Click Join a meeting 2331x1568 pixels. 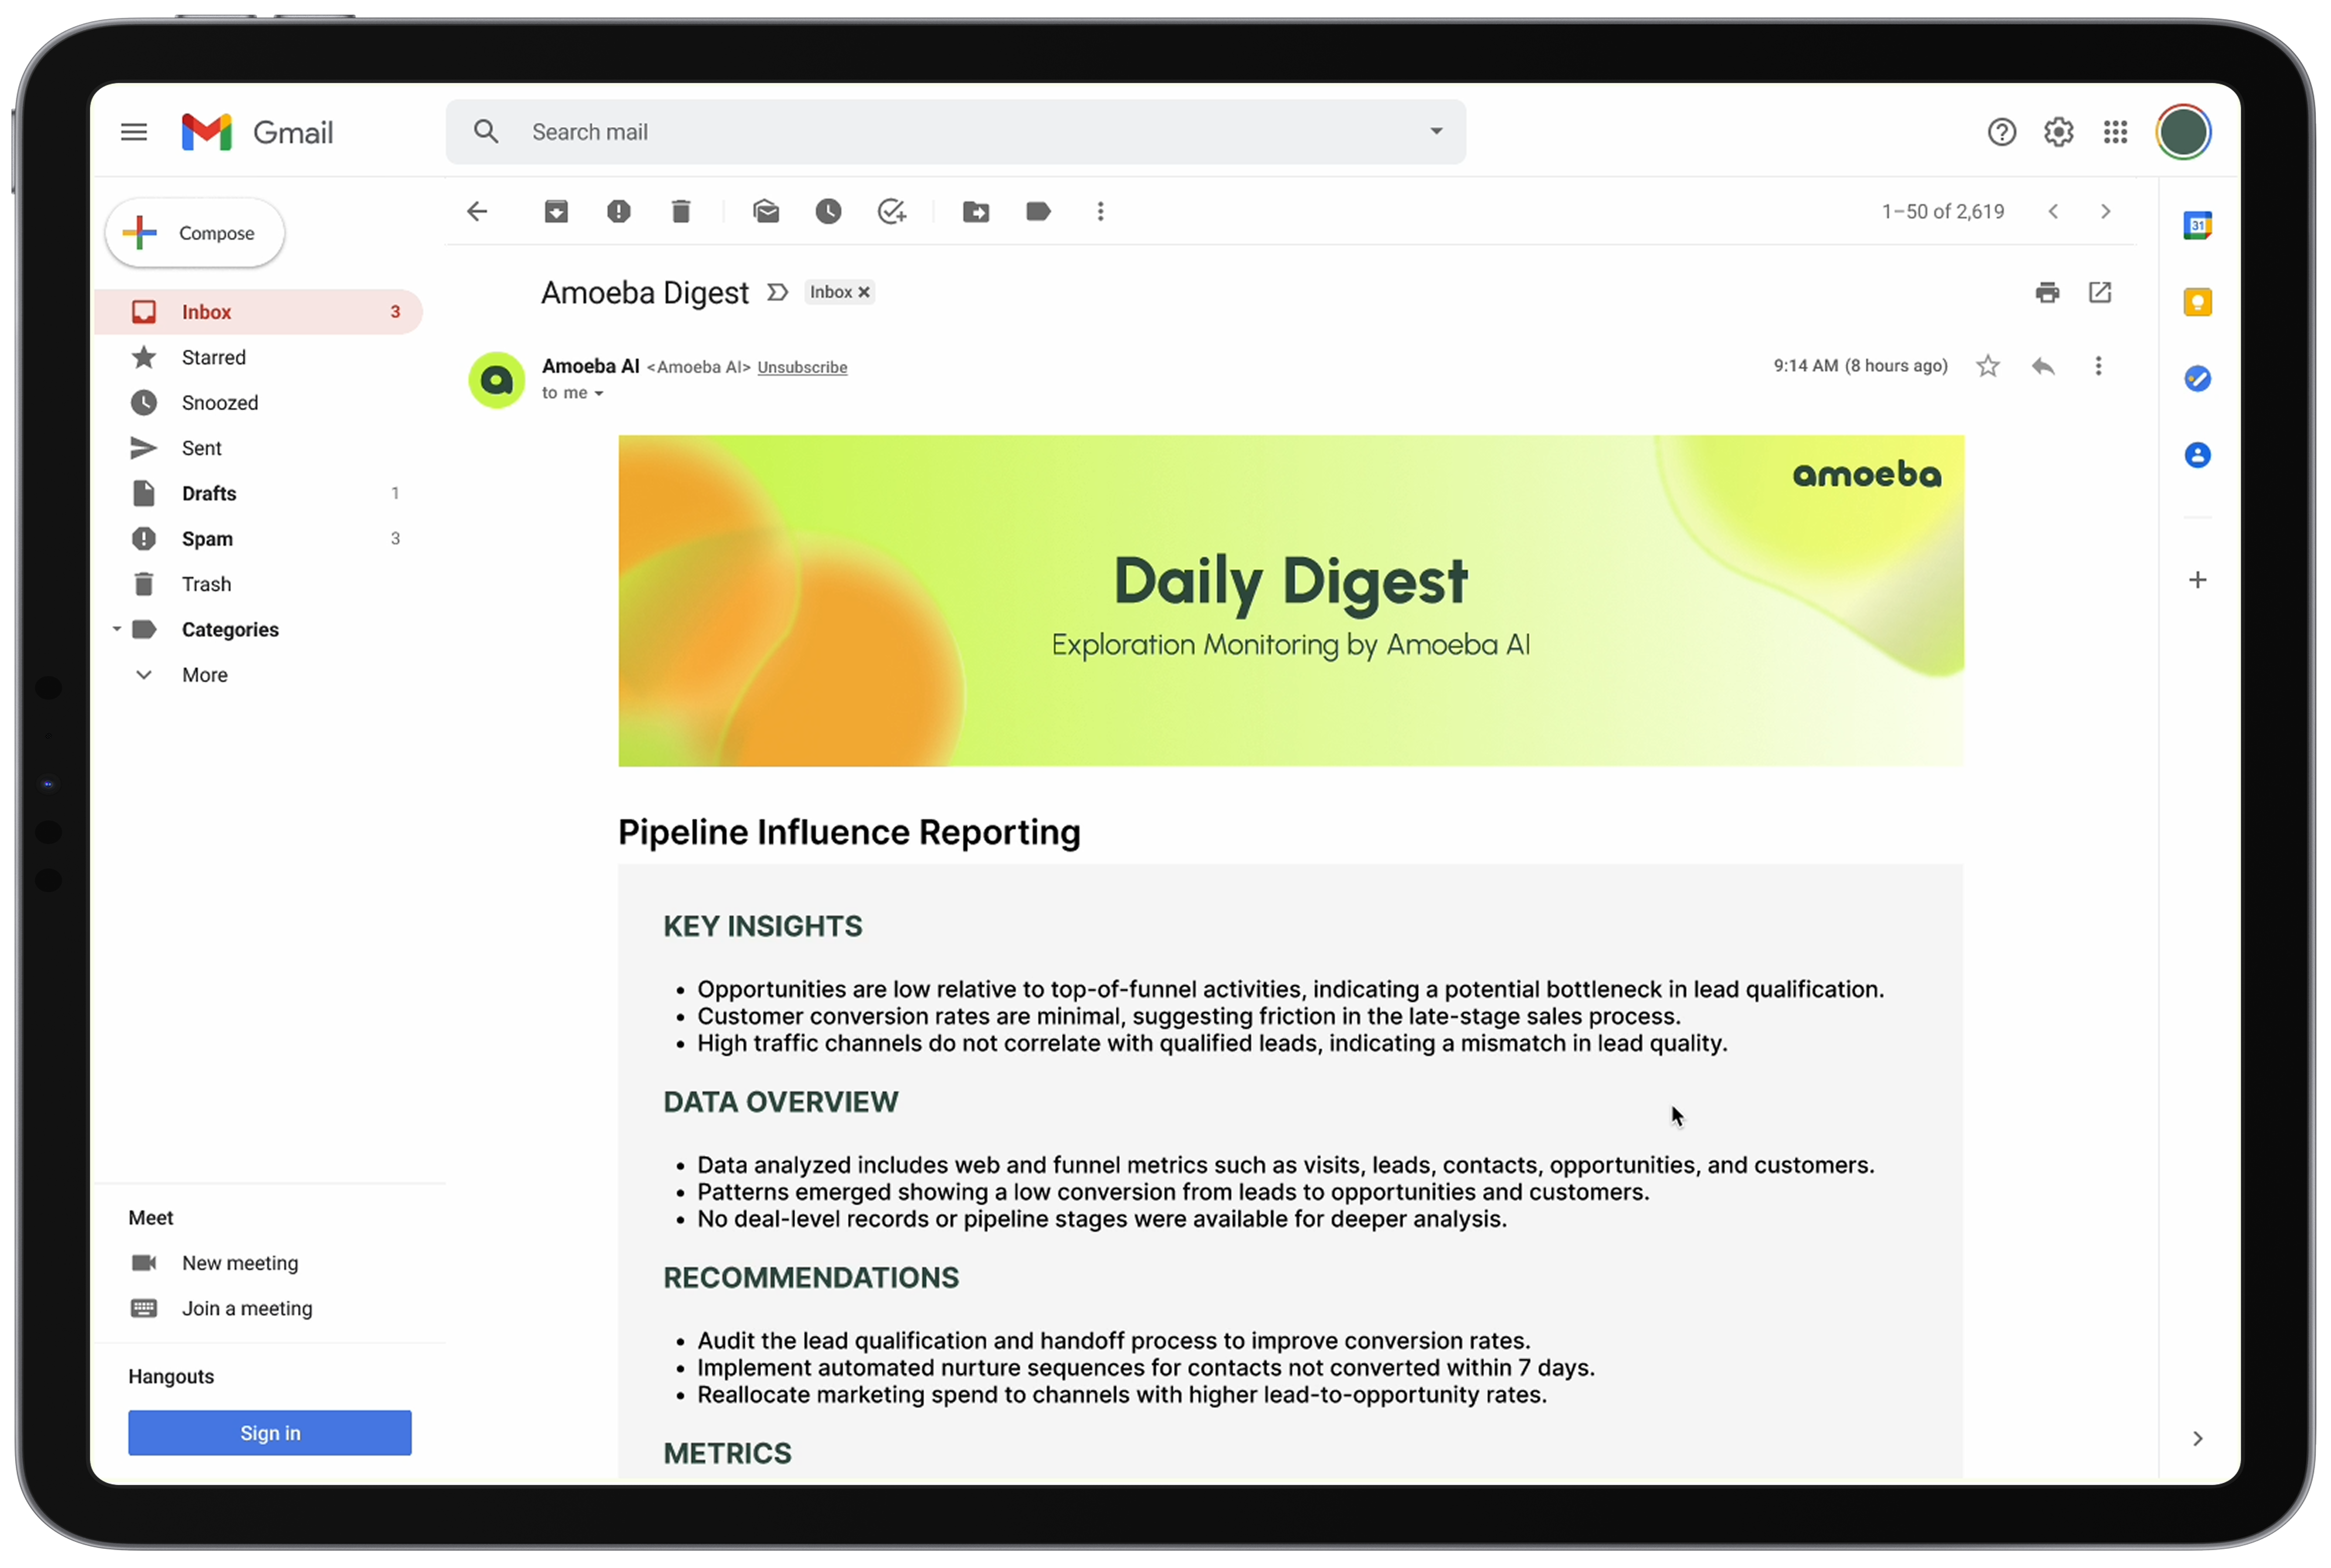click(247, 1308)
